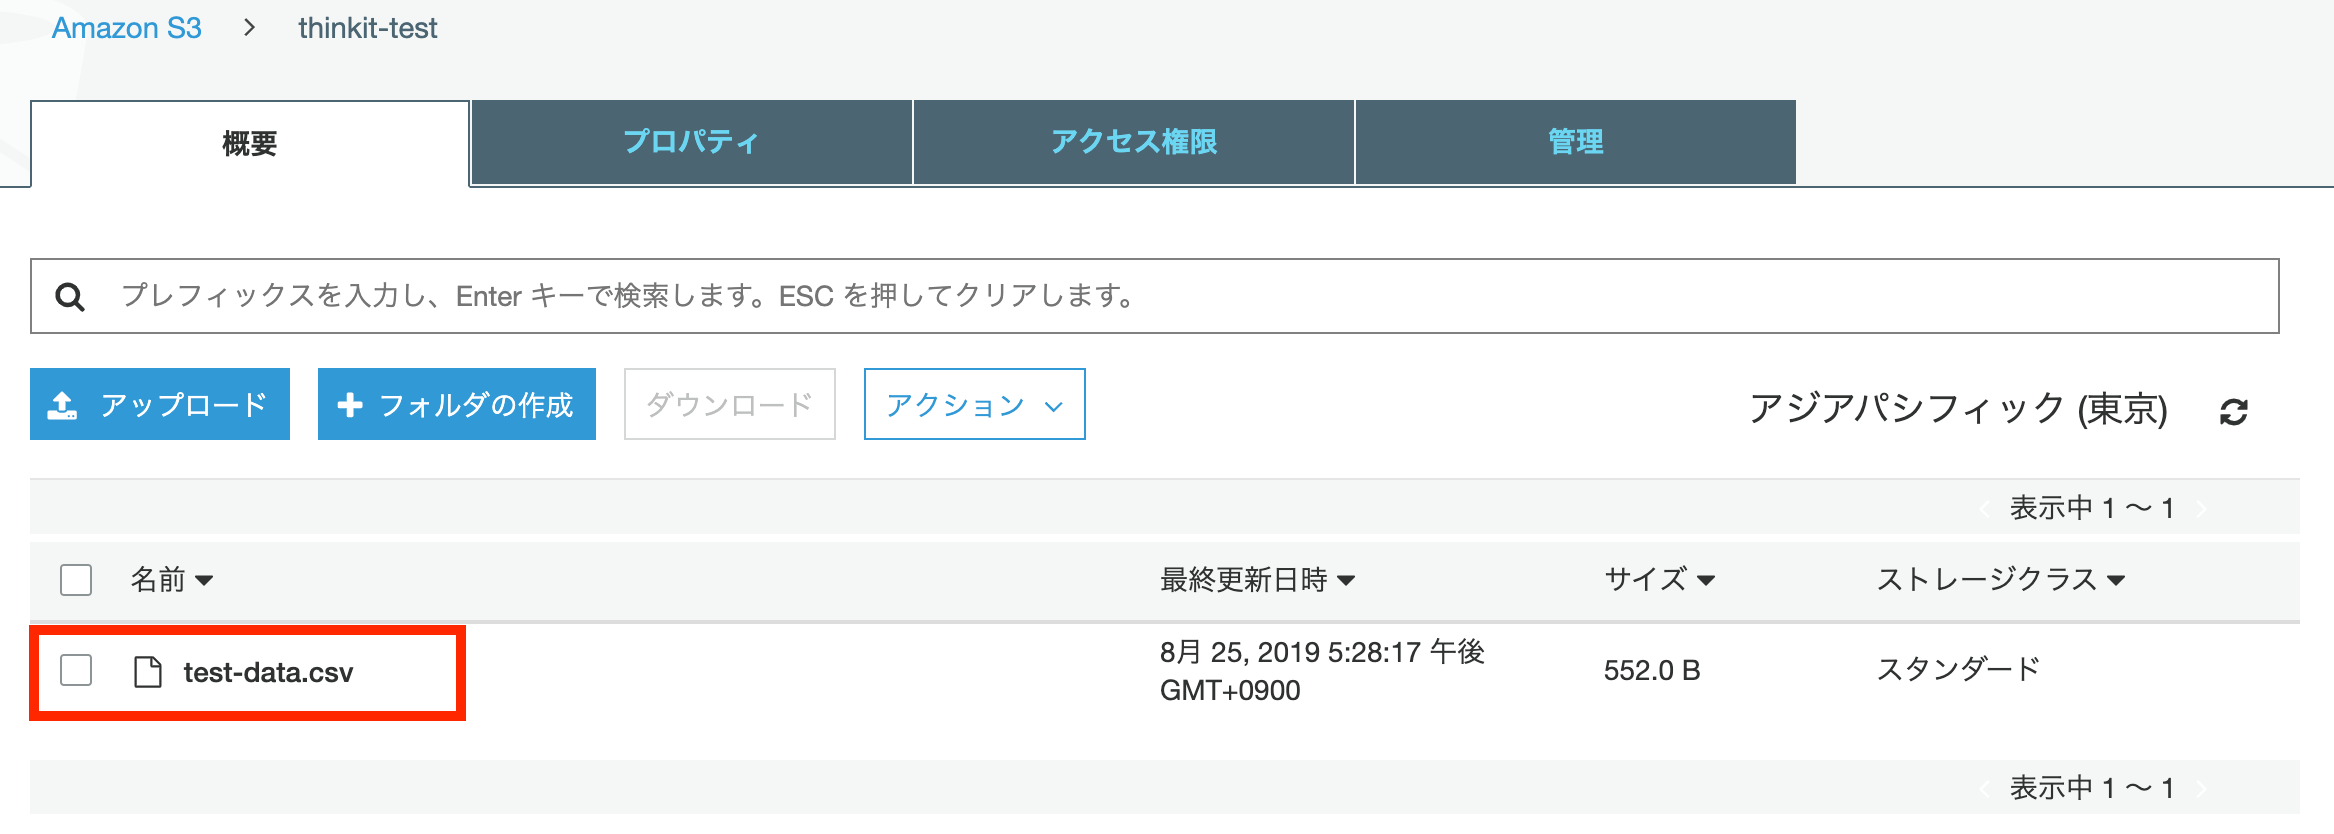Screen dimensions: 2334x834
Task: Click the upload arrow icon
Action: [x=62, y=405]
